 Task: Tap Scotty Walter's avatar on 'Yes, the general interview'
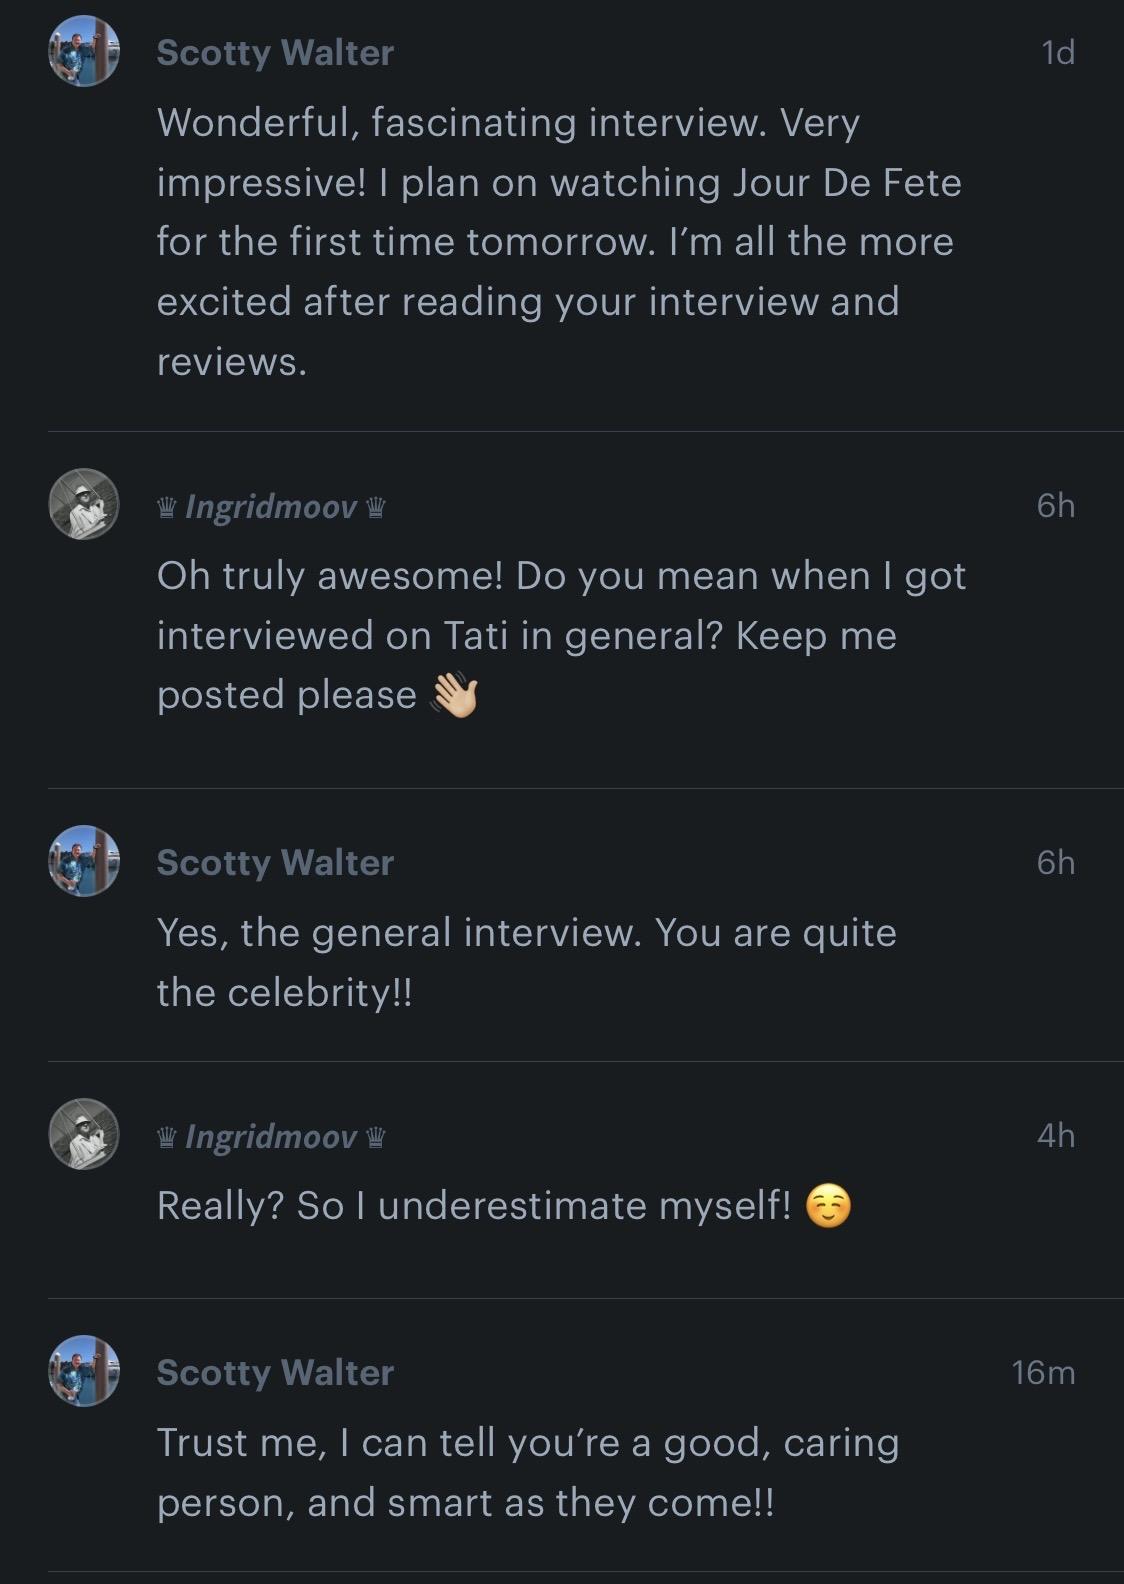pyautogui.click(x=84, y=861)
